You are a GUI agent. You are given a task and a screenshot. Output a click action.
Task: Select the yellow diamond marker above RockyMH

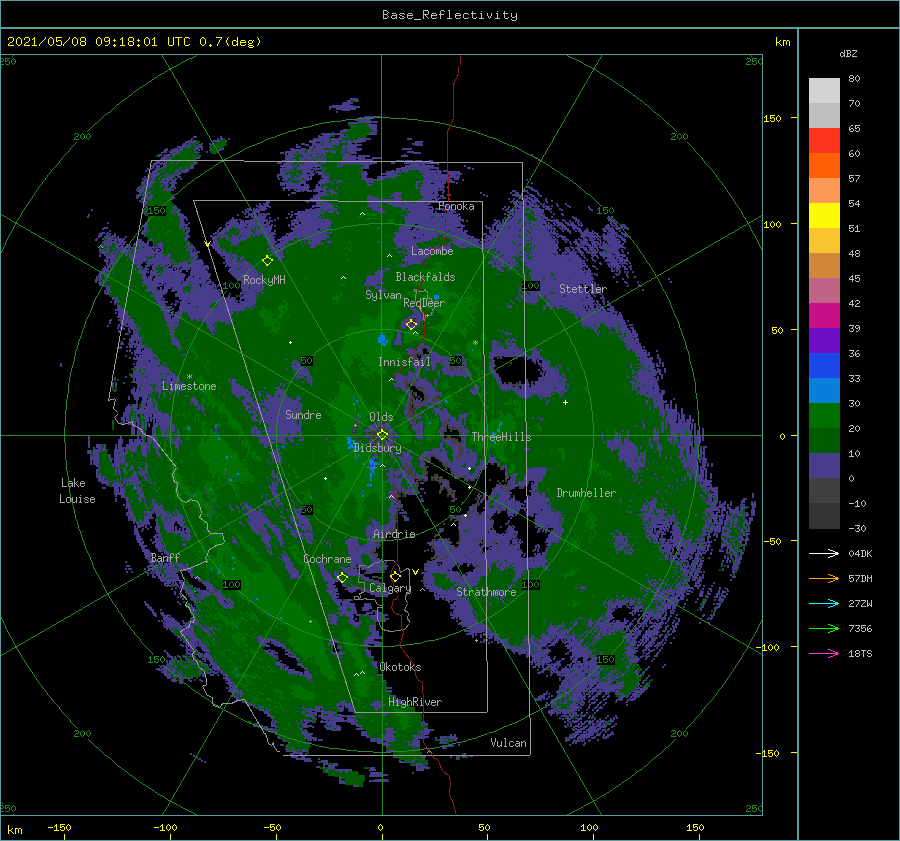(x=267, y=261)
